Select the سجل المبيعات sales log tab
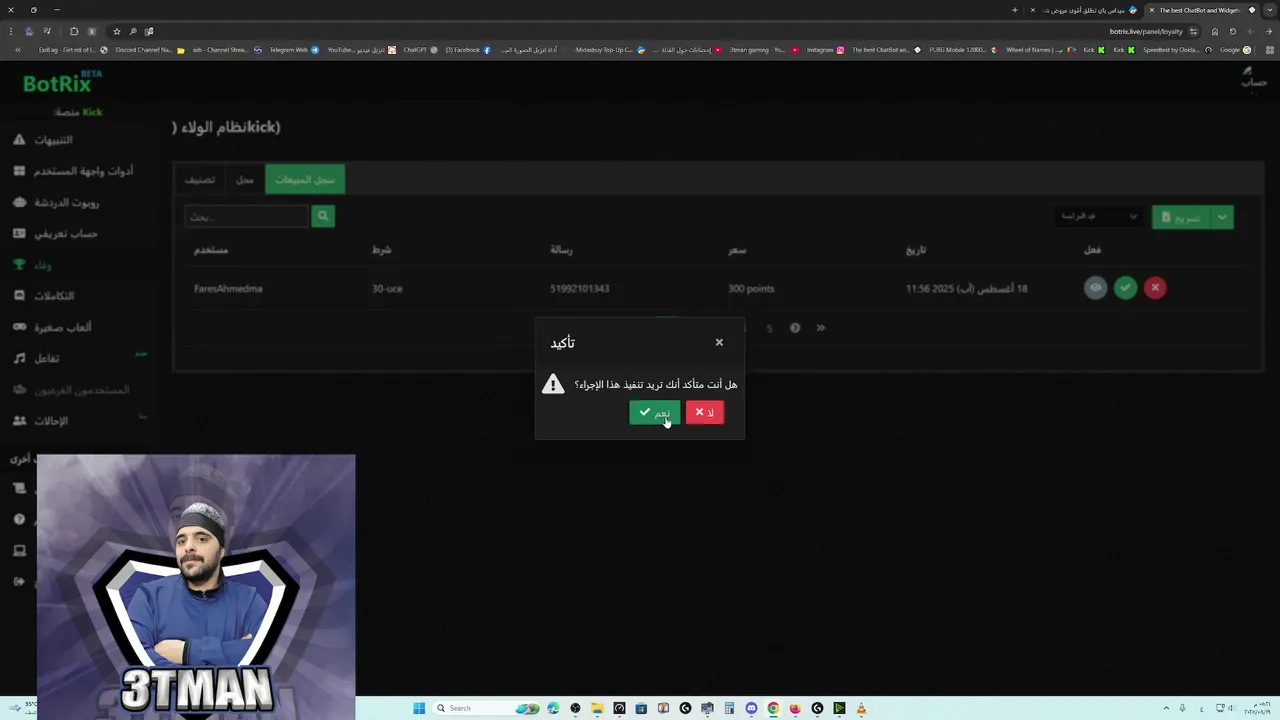 [x=305, y=180]
